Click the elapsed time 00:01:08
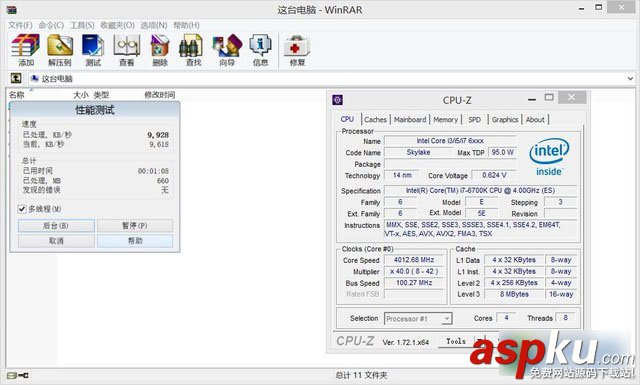640x385 pixels. (153, 171)
